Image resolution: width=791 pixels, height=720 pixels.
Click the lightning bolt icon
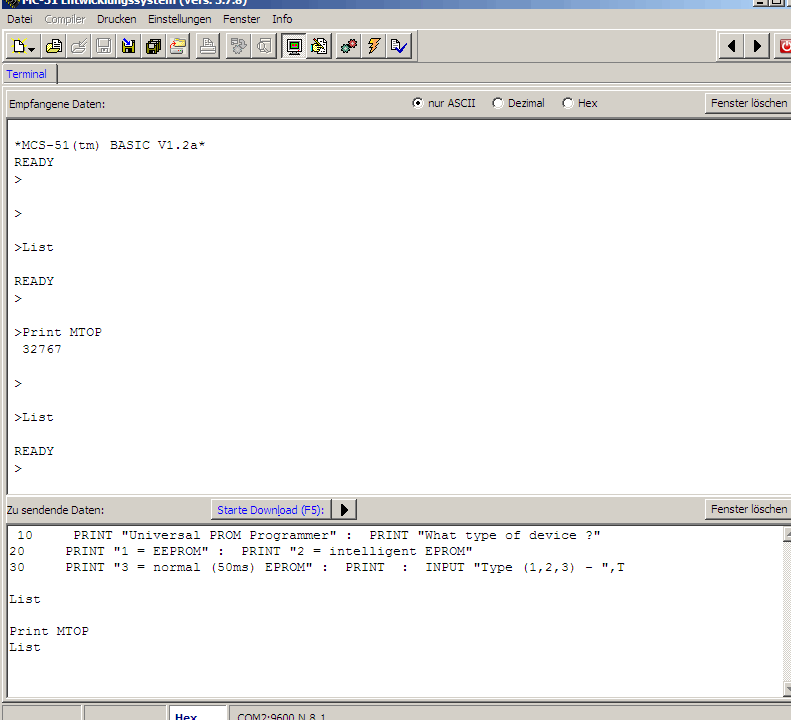374,46
